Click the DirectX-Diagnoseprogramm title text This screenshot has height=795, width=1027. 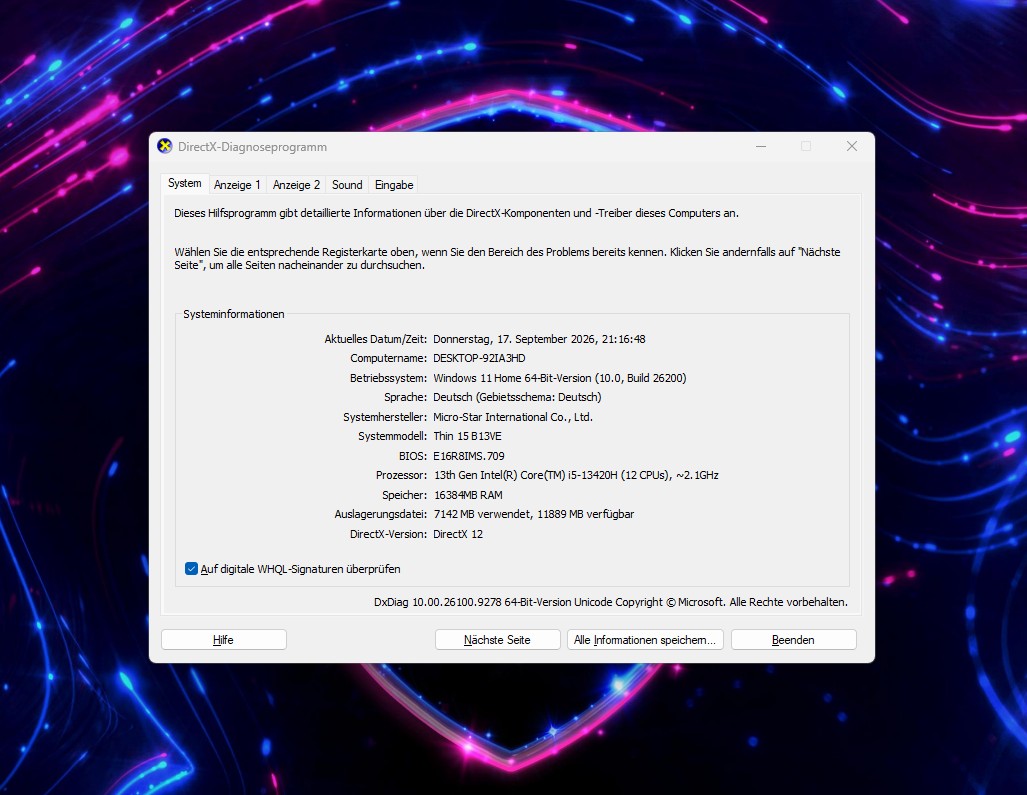252,147
